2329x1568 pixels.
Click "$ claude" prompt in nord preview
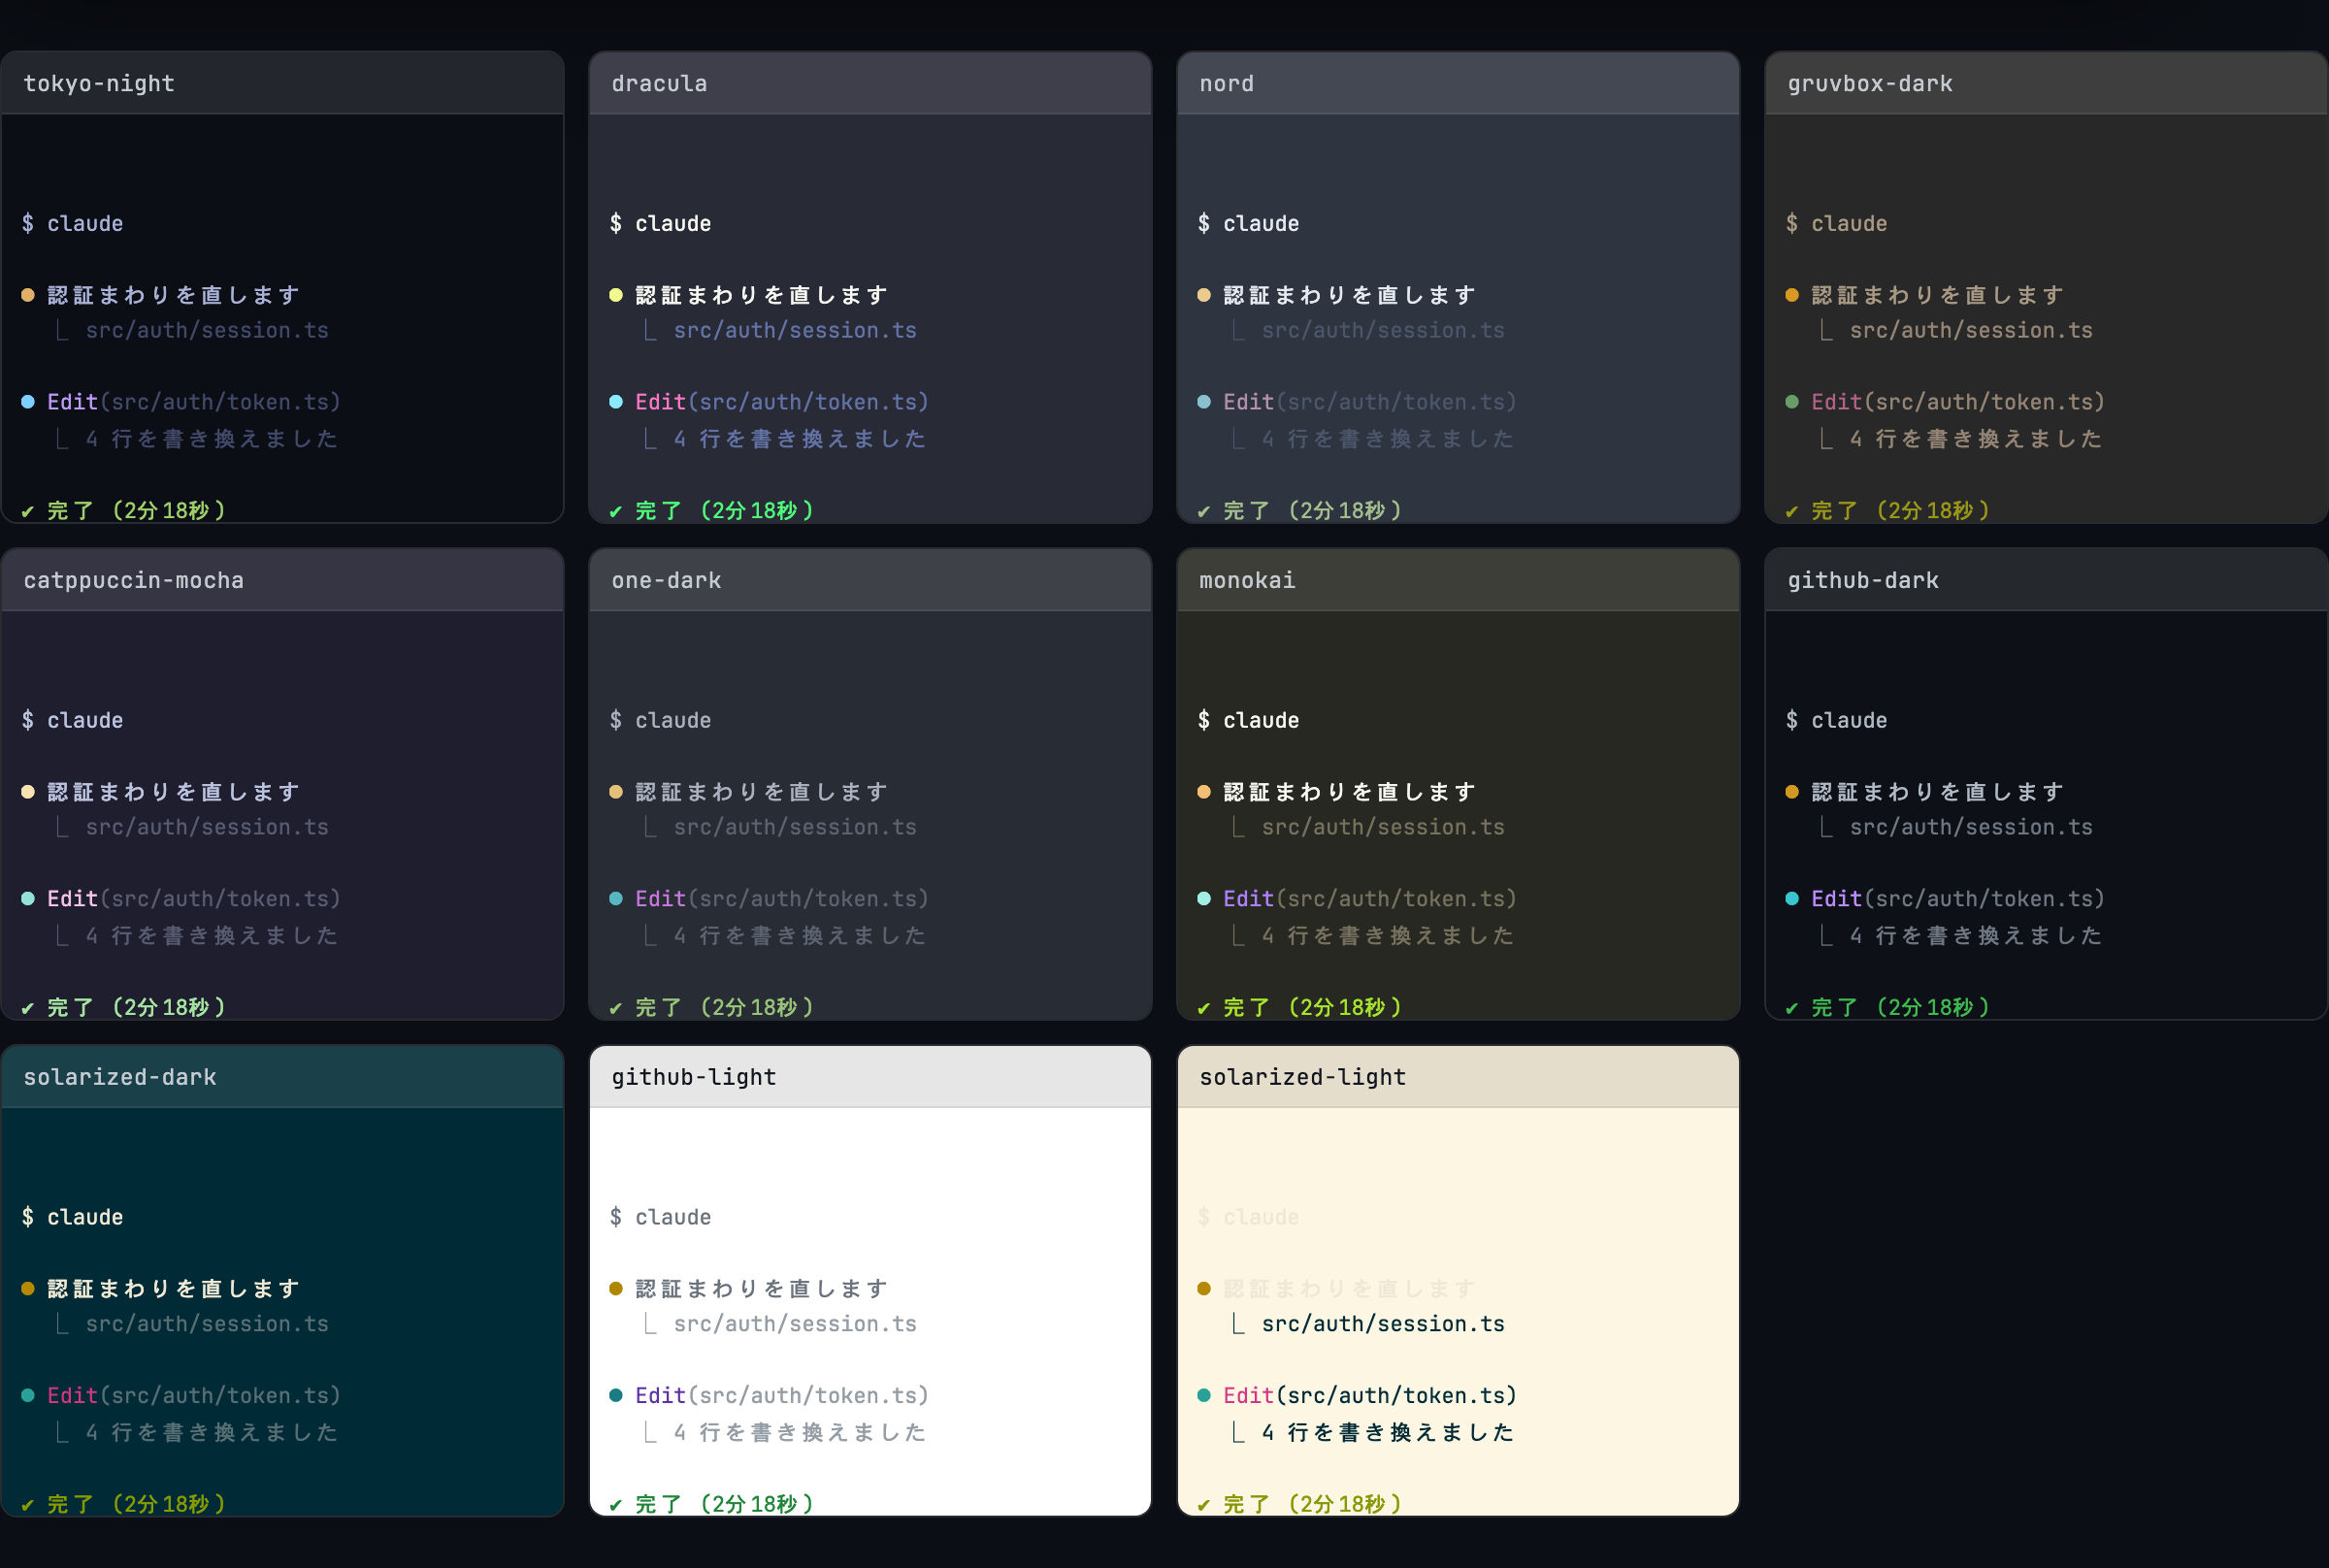1249,224
